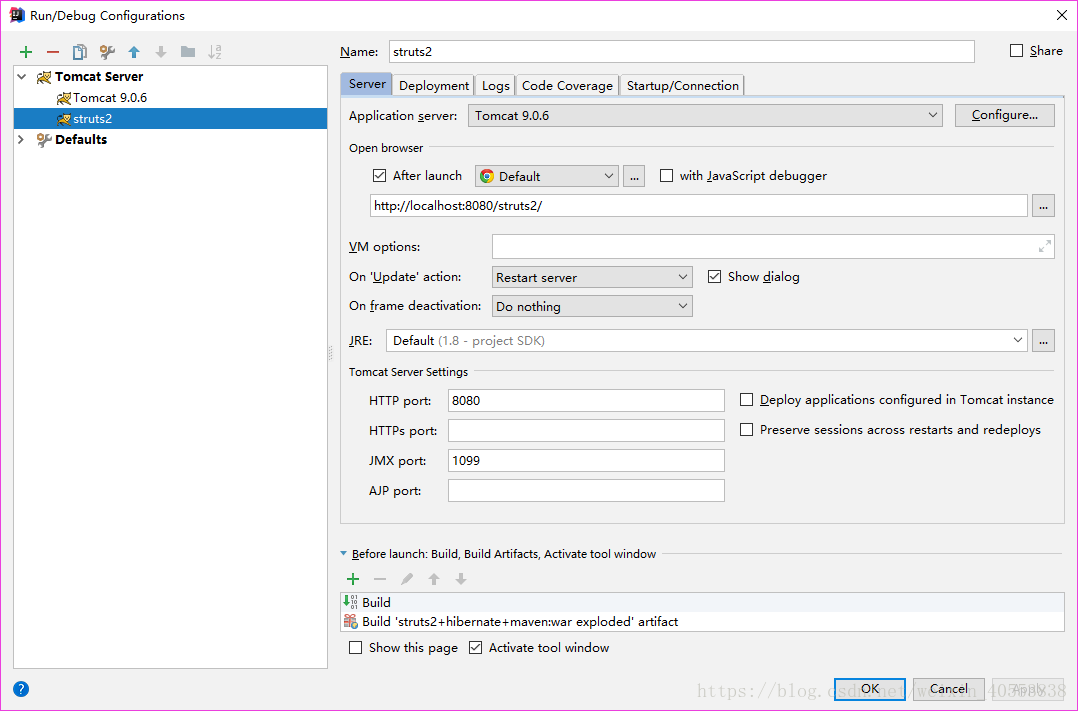Image resolution: width=1078 pixels, height=711 pixels.
Task: Click the VM options input field
Action: [773, 246]
